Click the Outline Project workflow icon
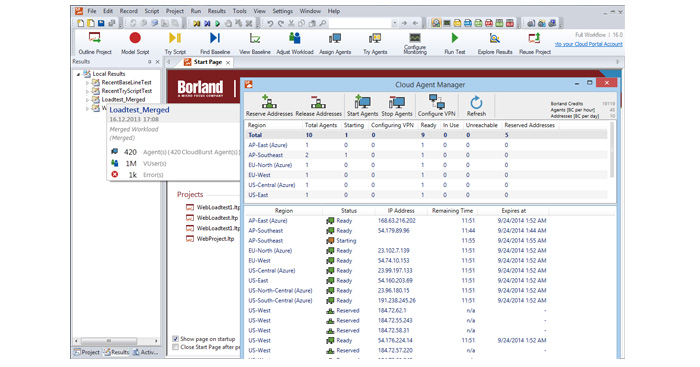 point(95,38)
